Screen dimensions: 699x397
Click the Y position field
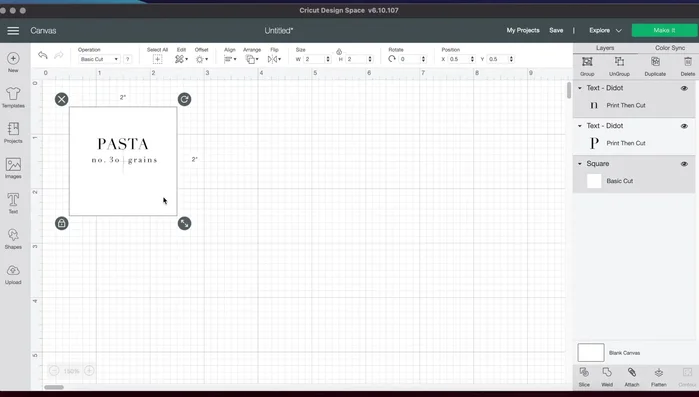497,59
